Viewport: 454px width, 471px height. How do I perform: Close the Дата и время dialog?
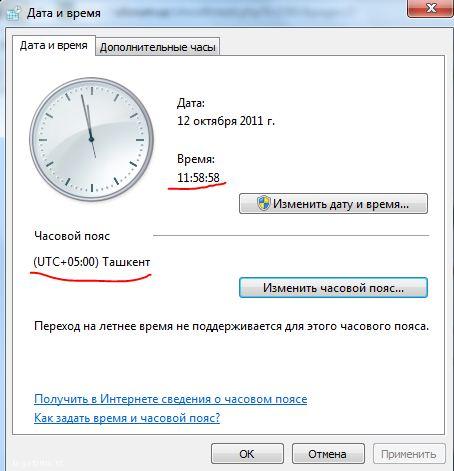[x=430, y=8]
